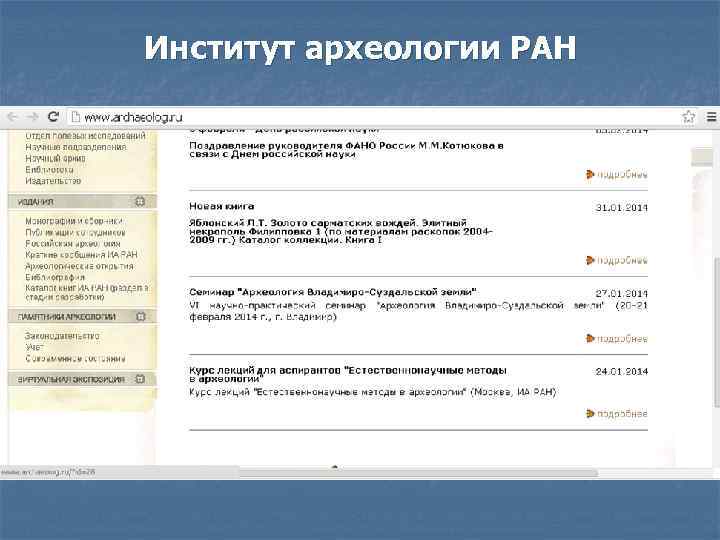Viewport: 720px width, 540px height.
Task: Click подробнее under ФАНО congratulation news
Action: click(x=617, y=174)
